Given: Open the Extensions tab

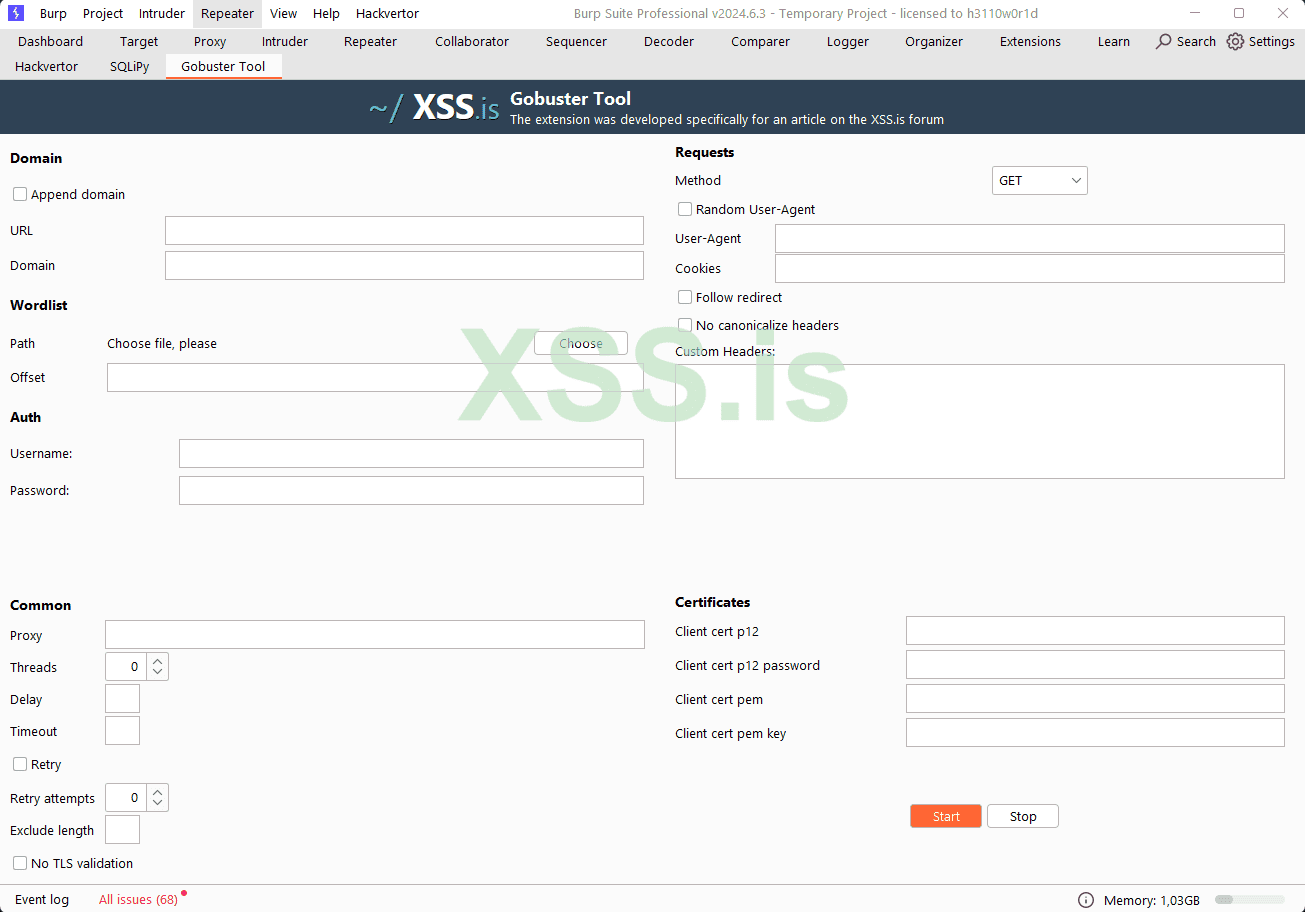Looking at the screenshot, I should coord(1030,41).
